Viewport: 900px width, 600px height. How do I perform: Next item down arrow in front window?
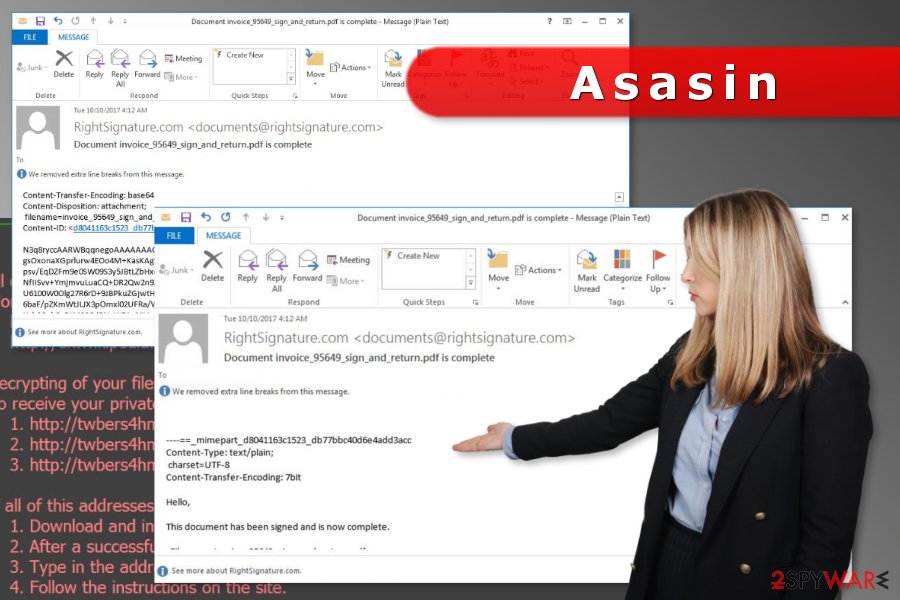(265, 217)
